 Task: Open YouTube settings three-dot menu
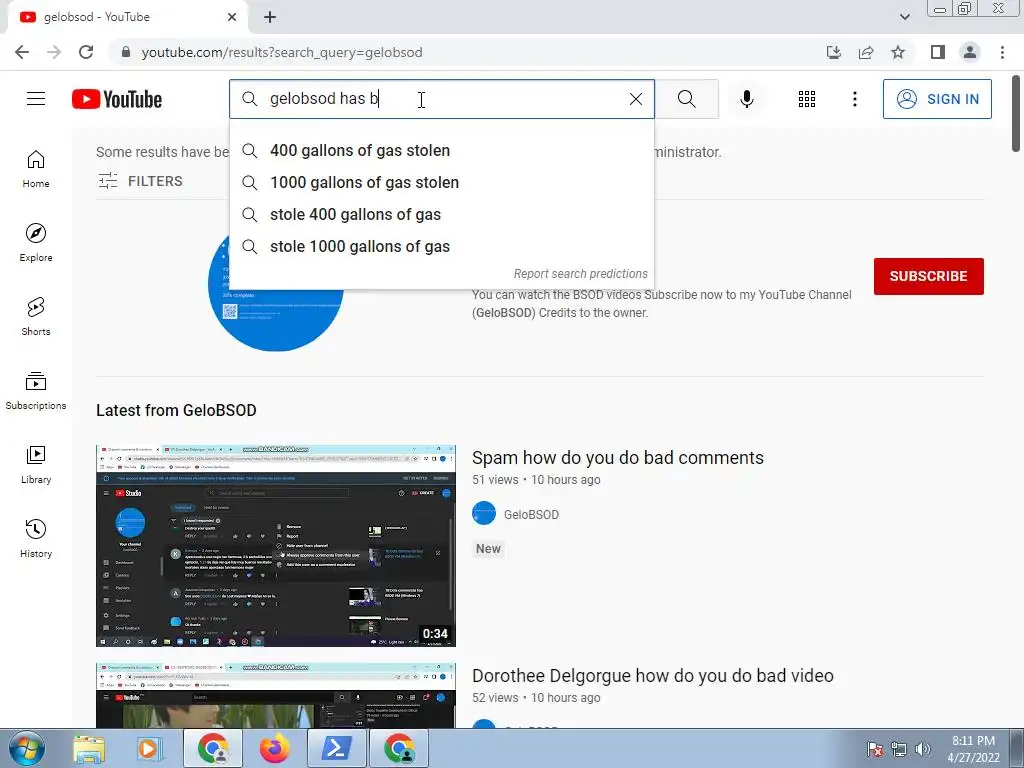pos(854,99)
